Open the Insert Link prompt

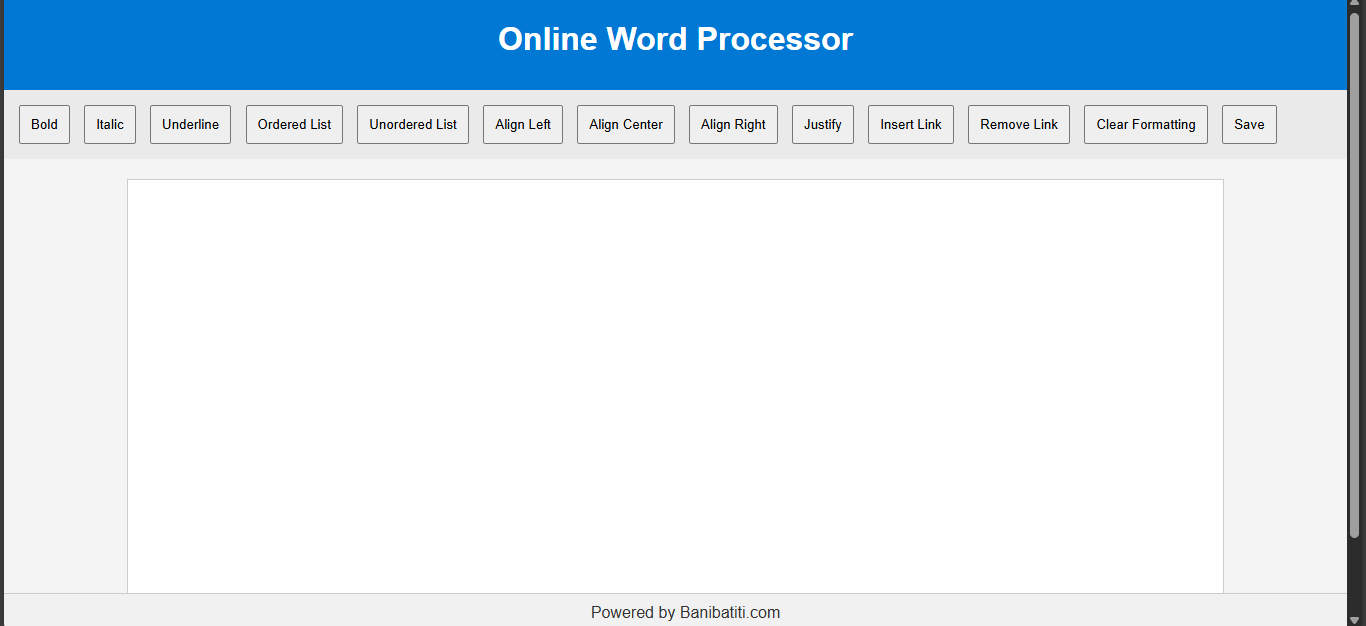[910, 125]
